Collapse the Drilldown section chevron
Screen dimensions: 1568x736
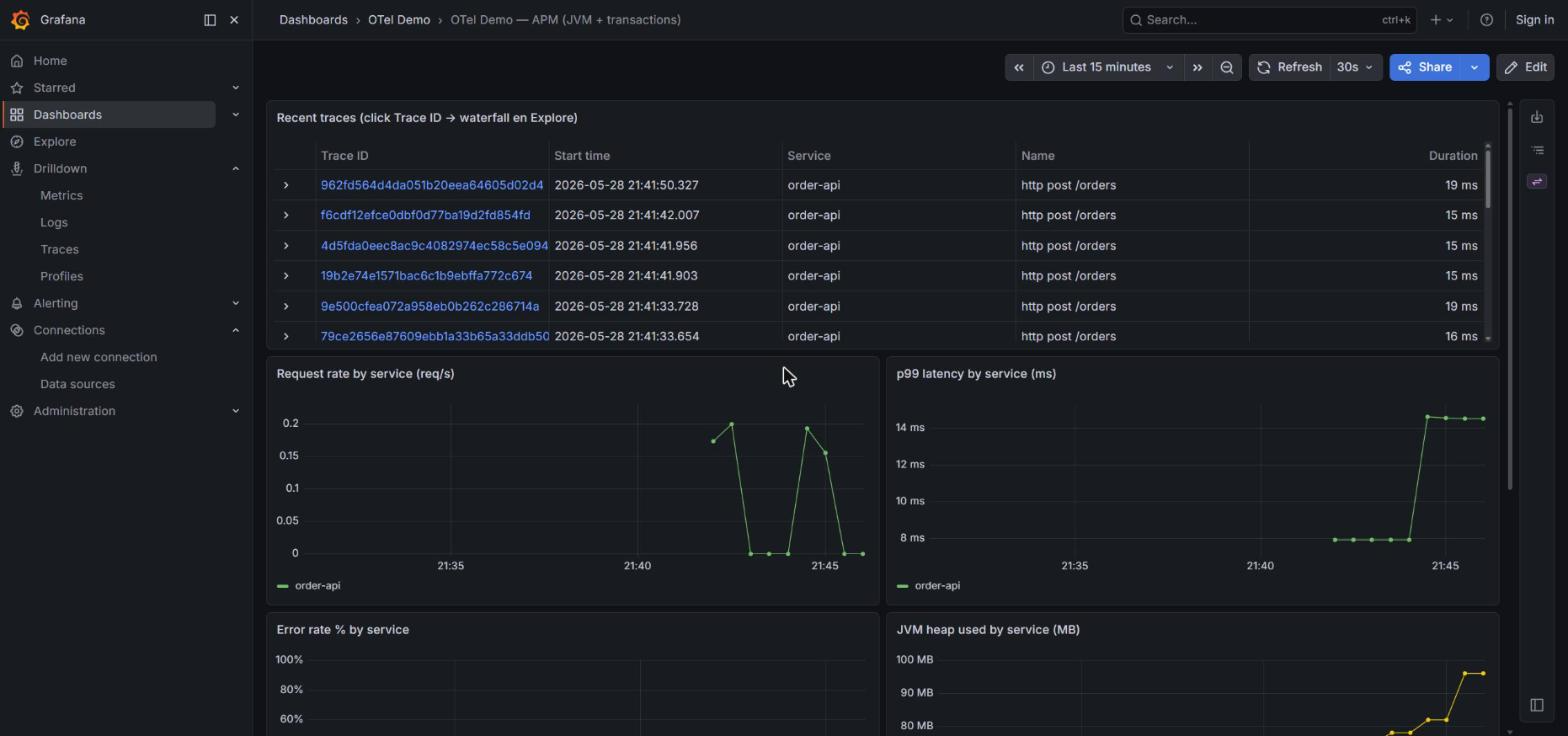(x=235, y=169)
